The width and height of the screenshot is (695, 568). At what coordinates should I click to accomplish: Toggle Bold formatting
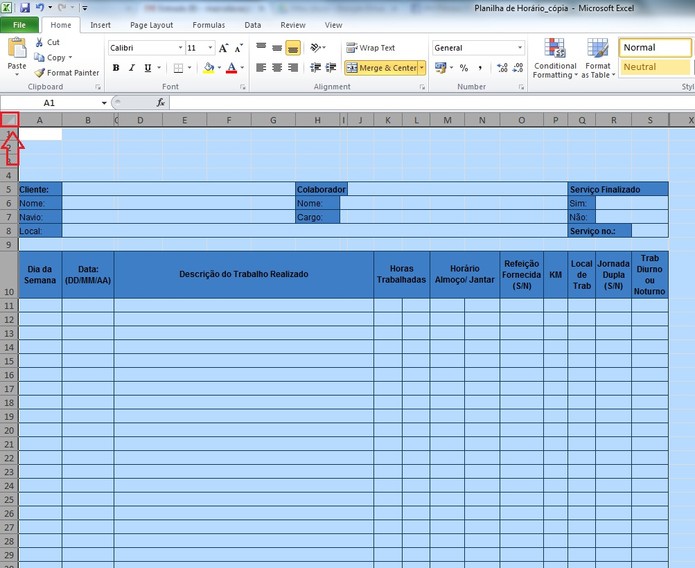tap(116, 68)
